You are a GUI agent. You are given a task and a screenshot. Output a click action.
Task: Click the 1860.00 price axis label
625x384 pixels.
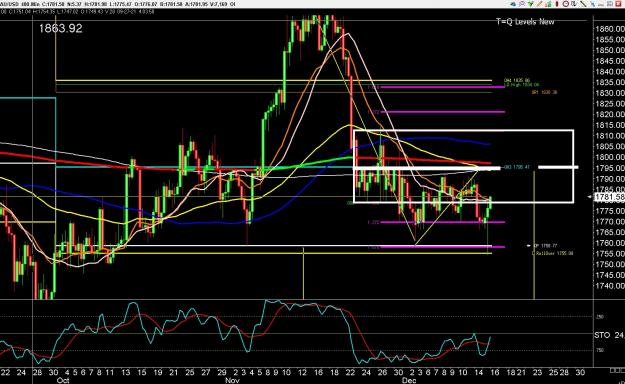[x=609, y=29]
